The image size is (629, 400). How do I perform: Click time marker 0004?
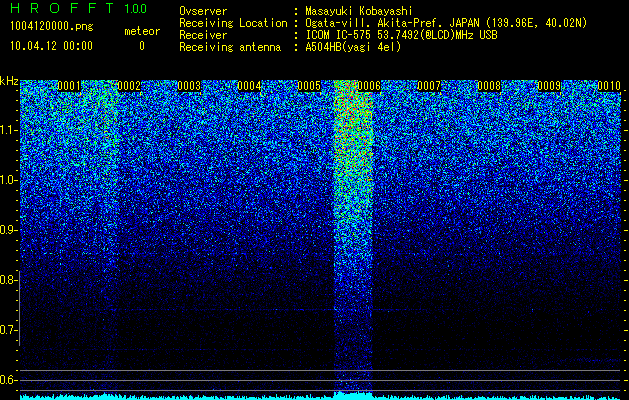249,86
